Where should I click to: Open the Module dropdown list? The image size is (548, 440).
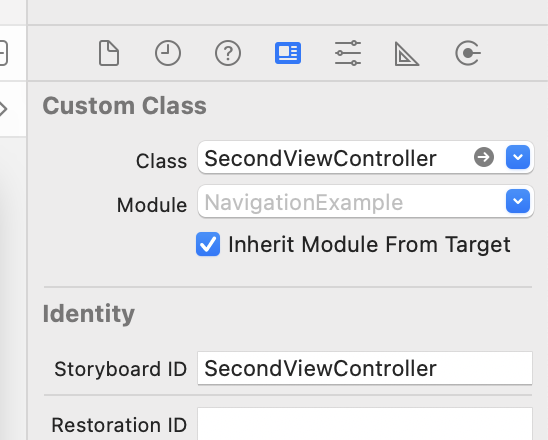[518, 201]
